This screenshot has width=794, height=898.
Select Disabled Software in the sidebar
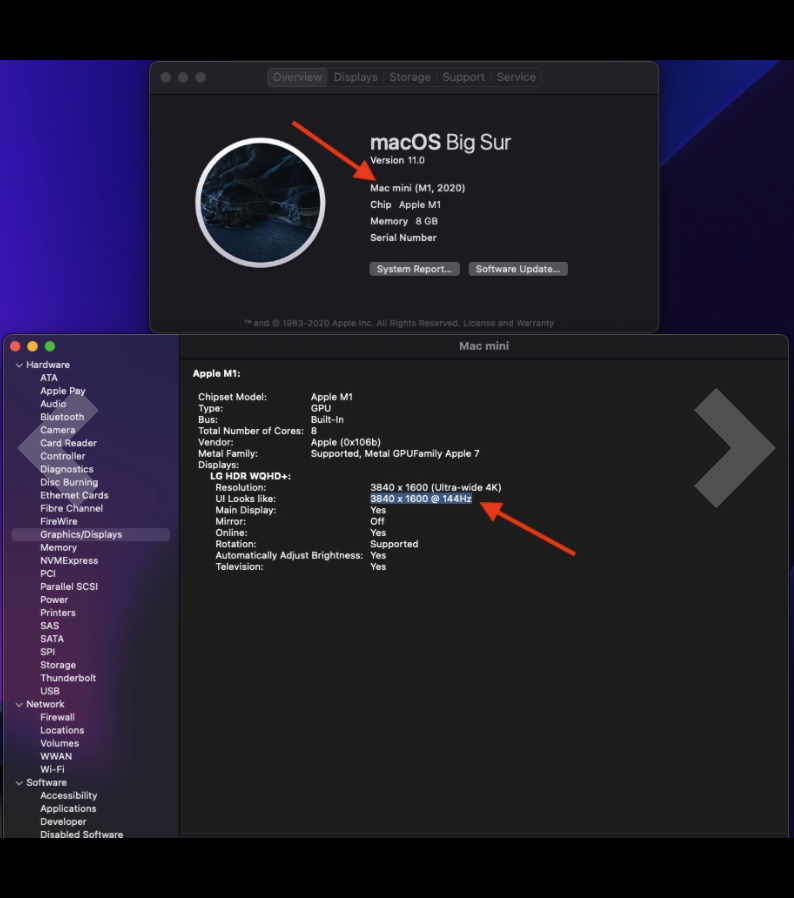pos(81,835)
